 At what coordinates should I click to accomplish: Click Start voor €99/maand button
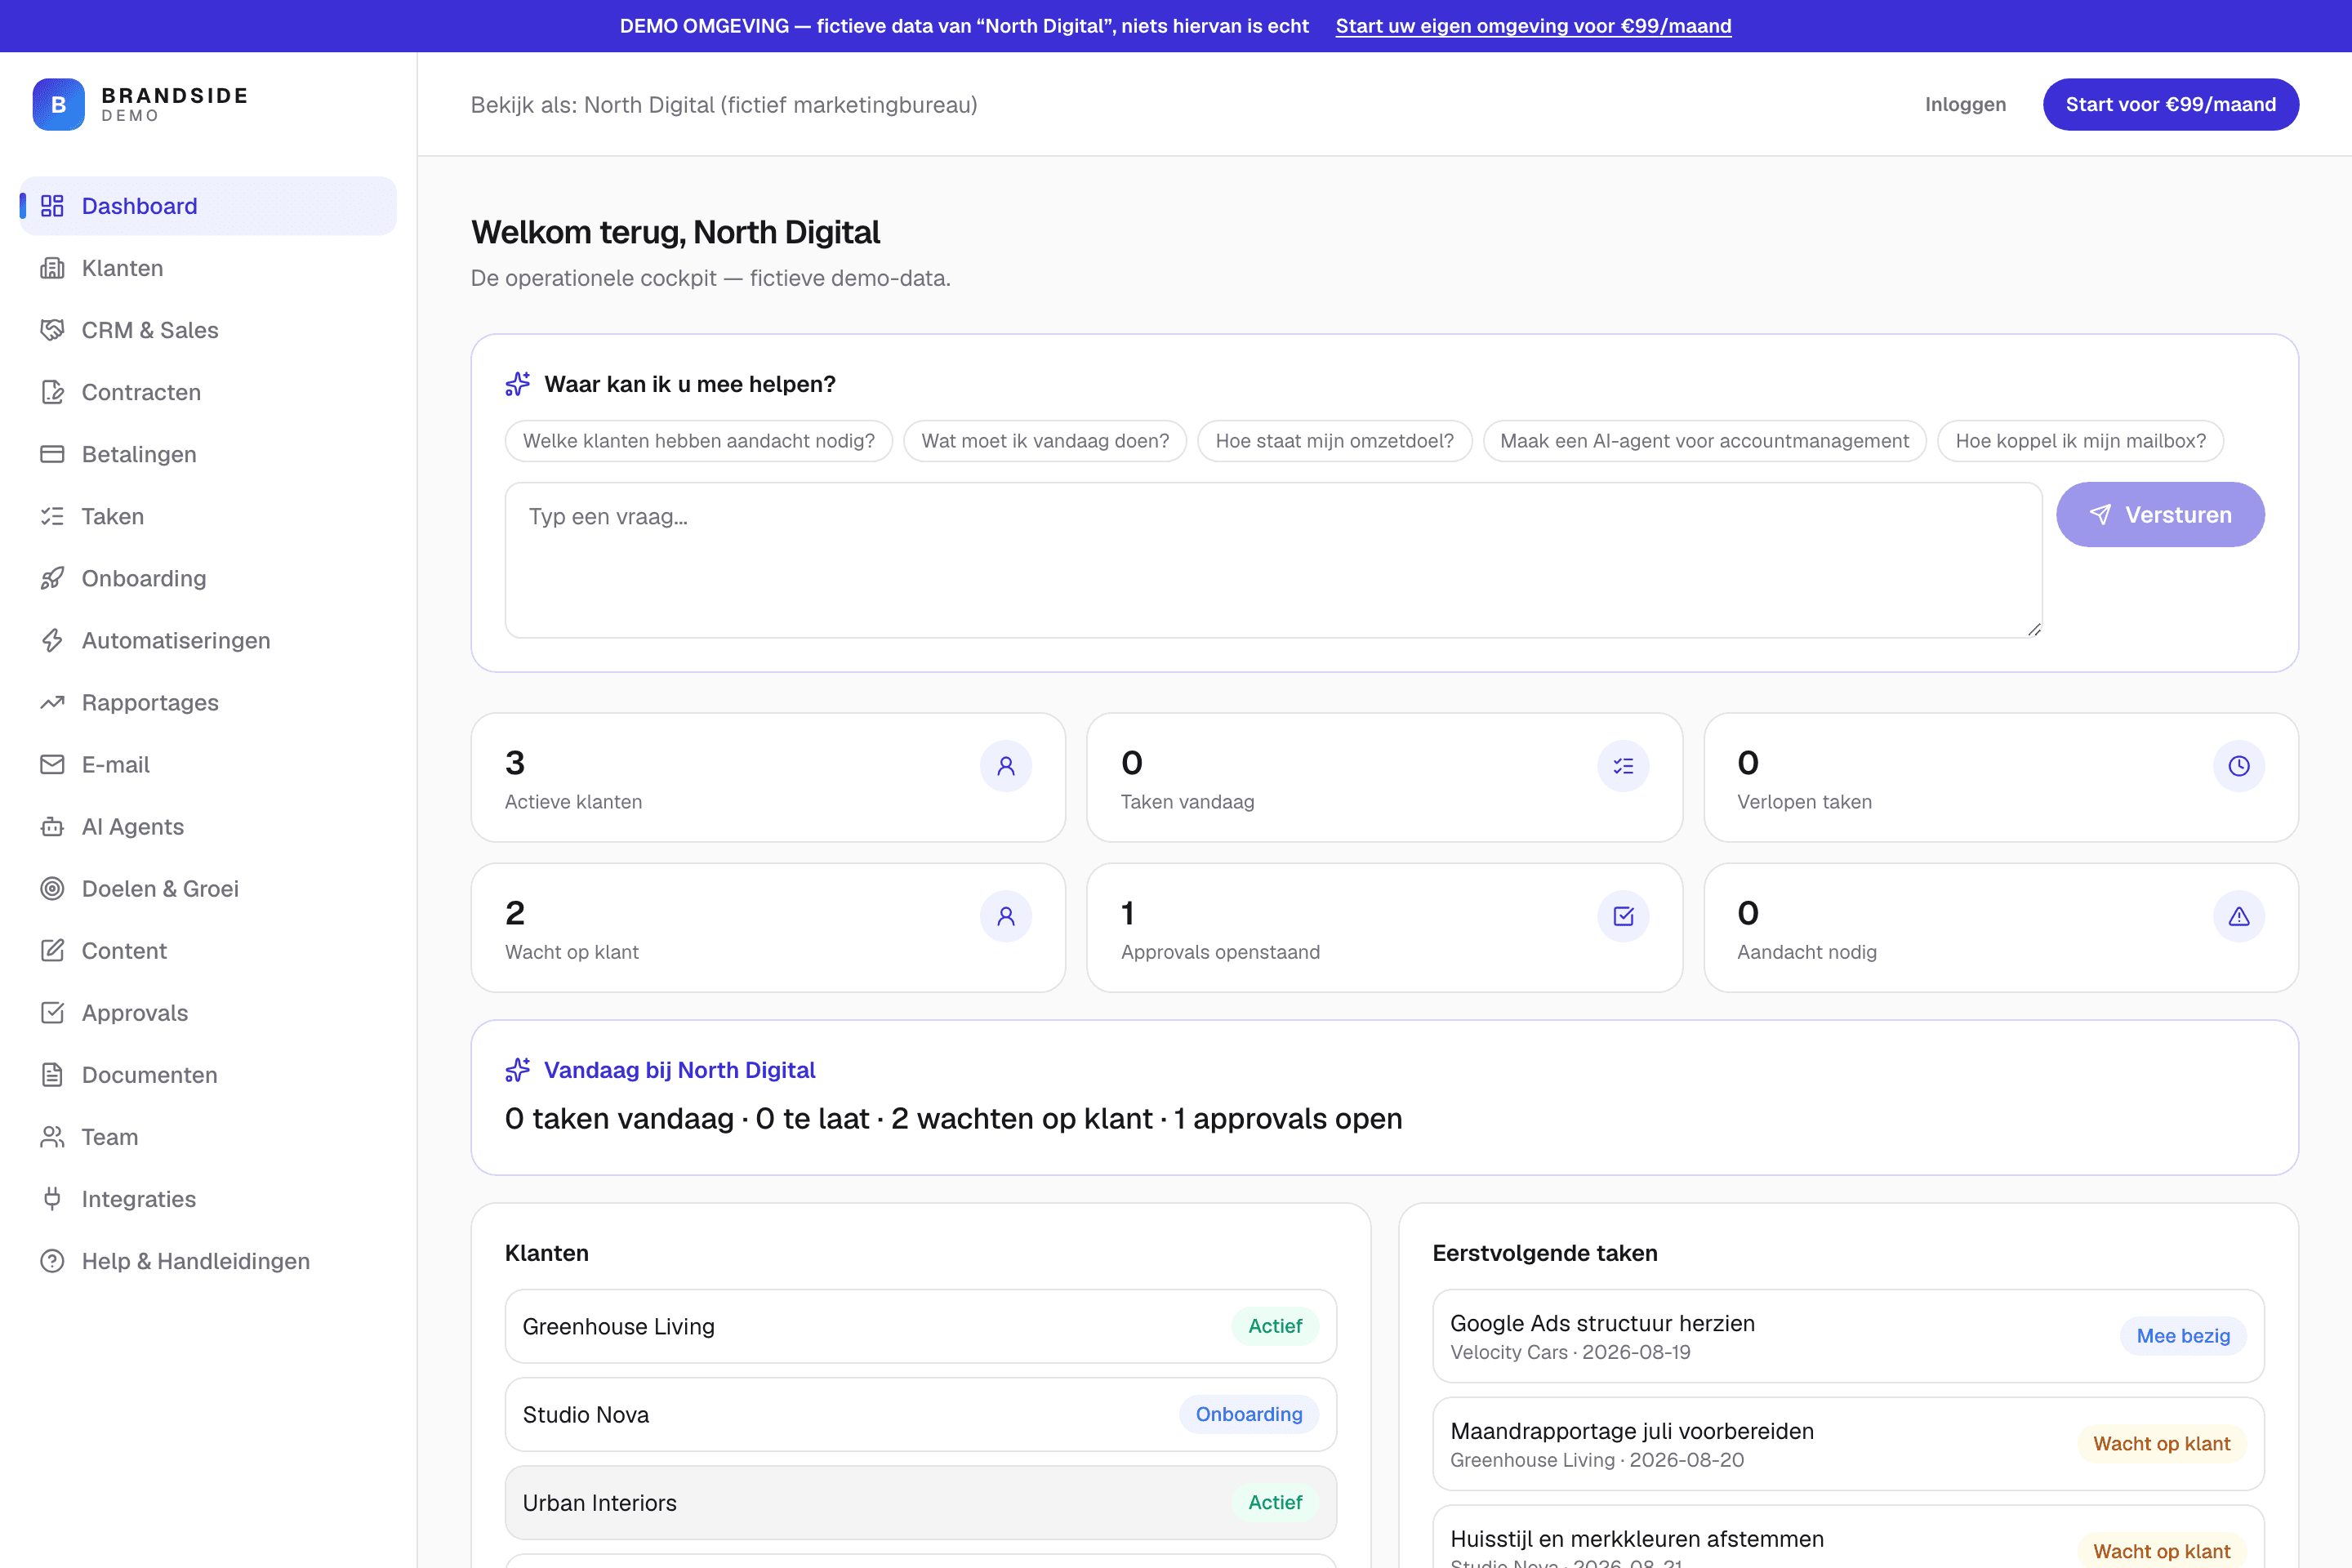[x=2170, y=104]
